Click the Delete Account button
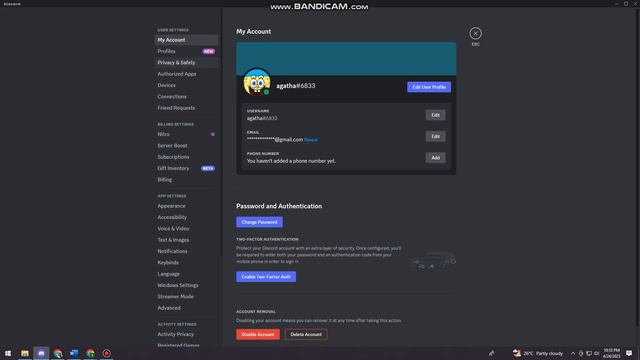 click(306, 334)
